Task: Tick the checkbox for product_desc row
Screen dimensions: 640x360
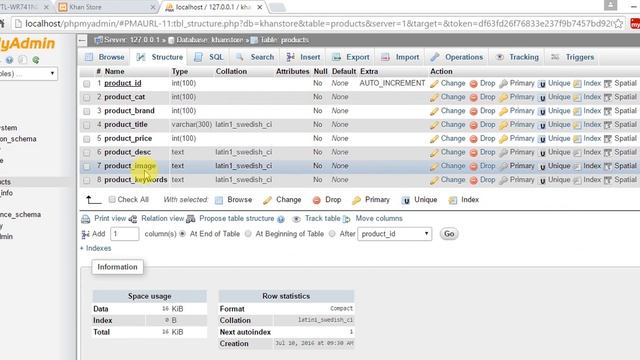Action: click(x=87, y=152)
